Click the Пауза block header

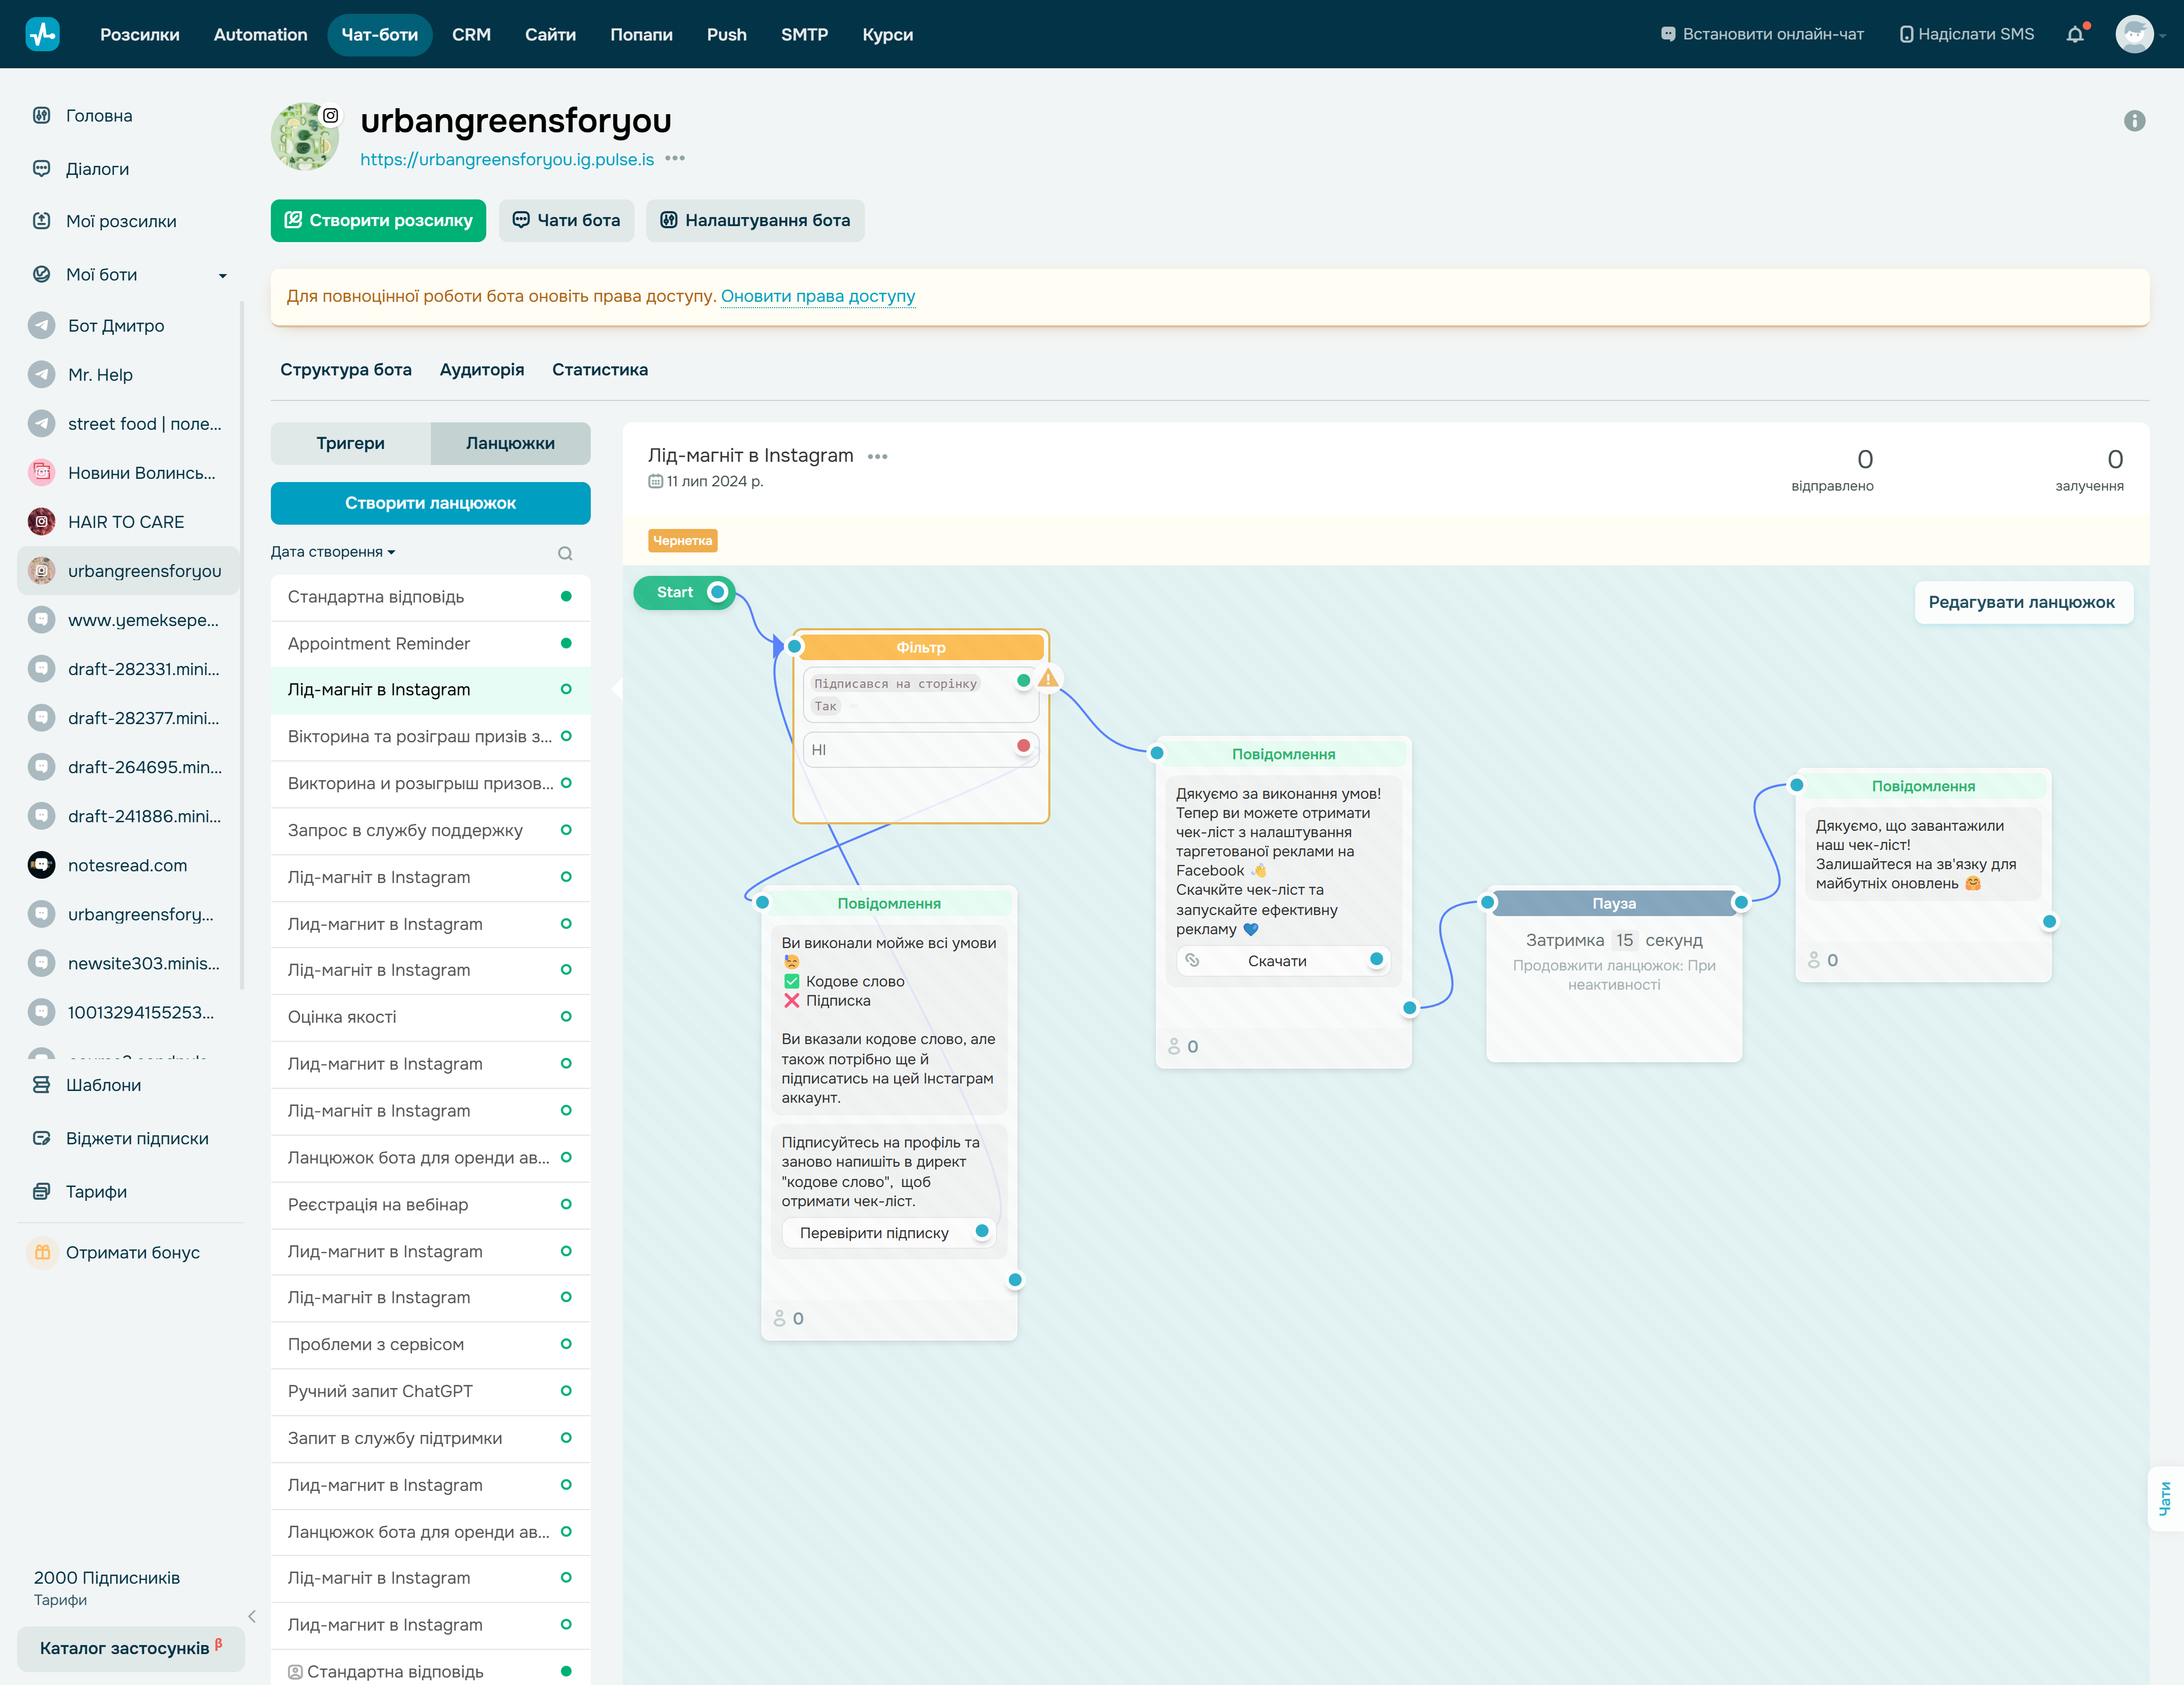1613,903
